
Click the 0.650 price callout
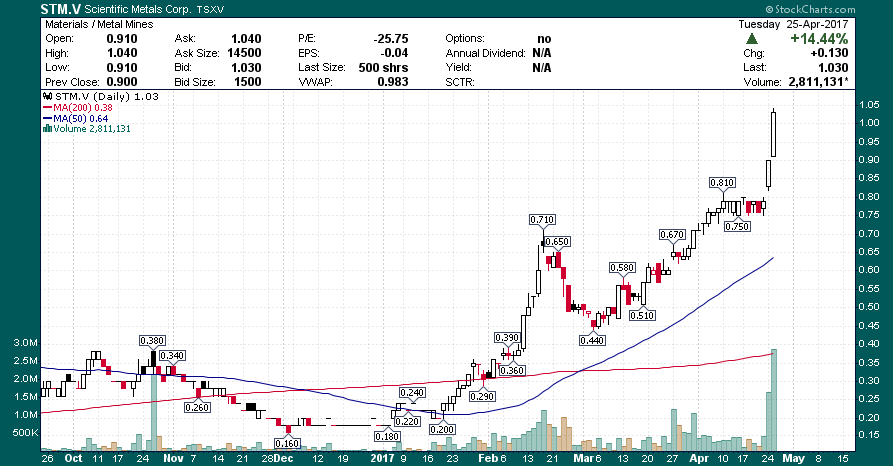point(557,242)
